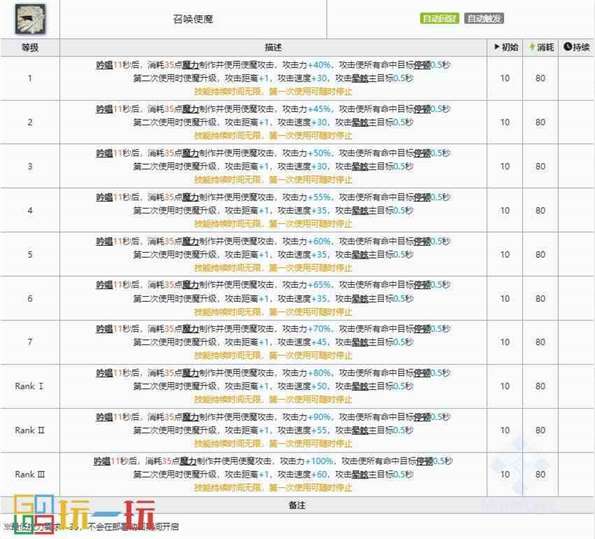Click the 初始 column header label
Screen dimensions: 595x539
point(510,47)
